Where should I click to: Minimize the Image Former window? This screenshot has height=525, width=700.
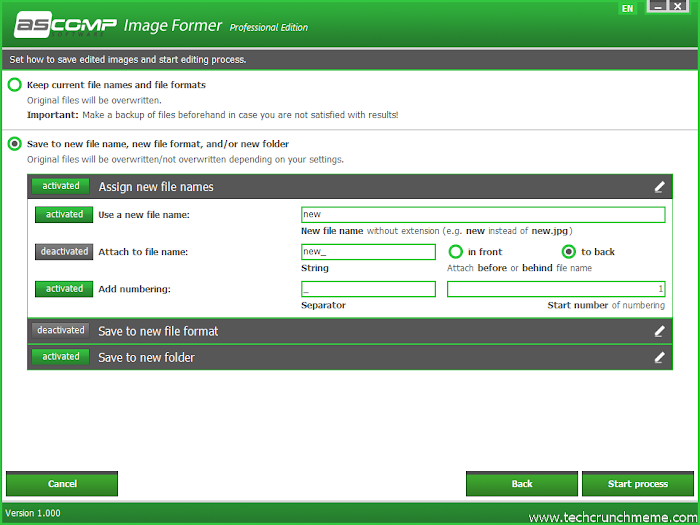[658, 6]
